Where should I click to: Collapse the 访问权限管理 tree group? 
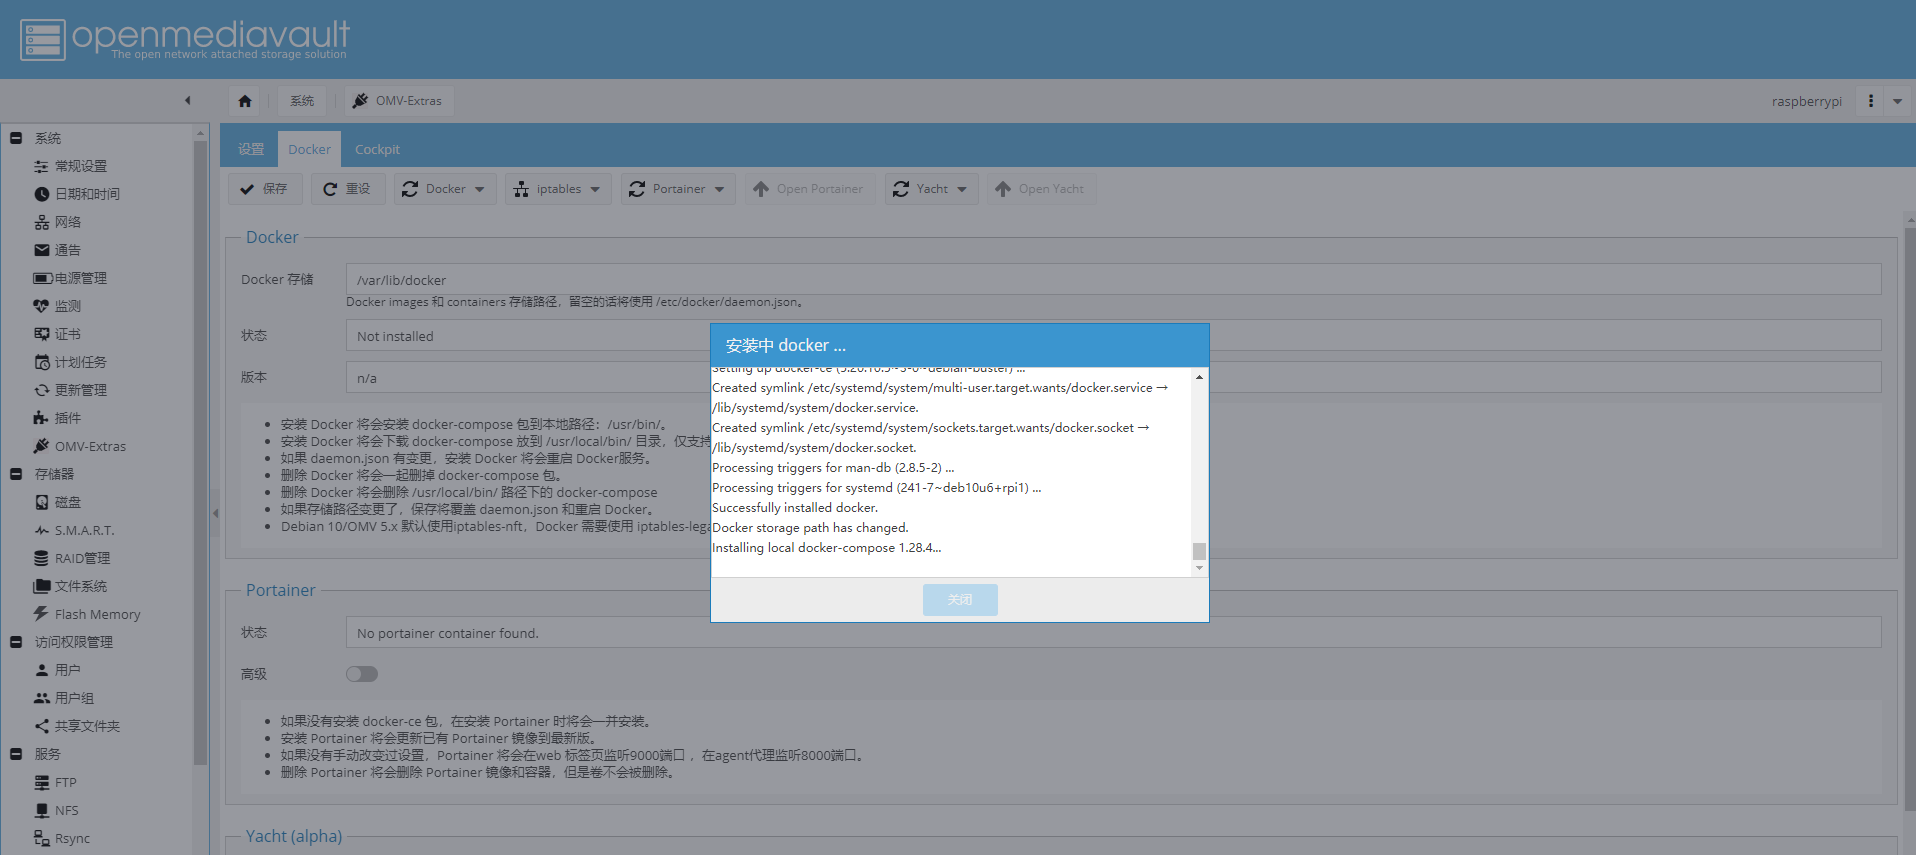tap(16, 642)
